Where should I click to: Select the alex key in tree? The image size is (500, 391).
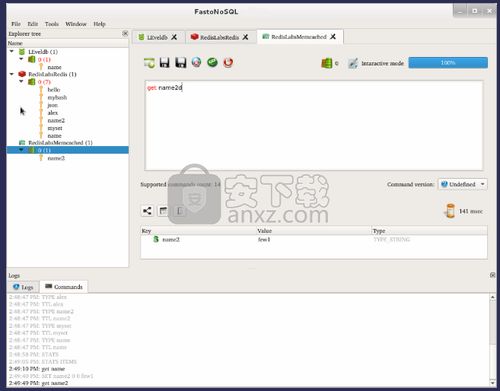click(x=53, y=113)
